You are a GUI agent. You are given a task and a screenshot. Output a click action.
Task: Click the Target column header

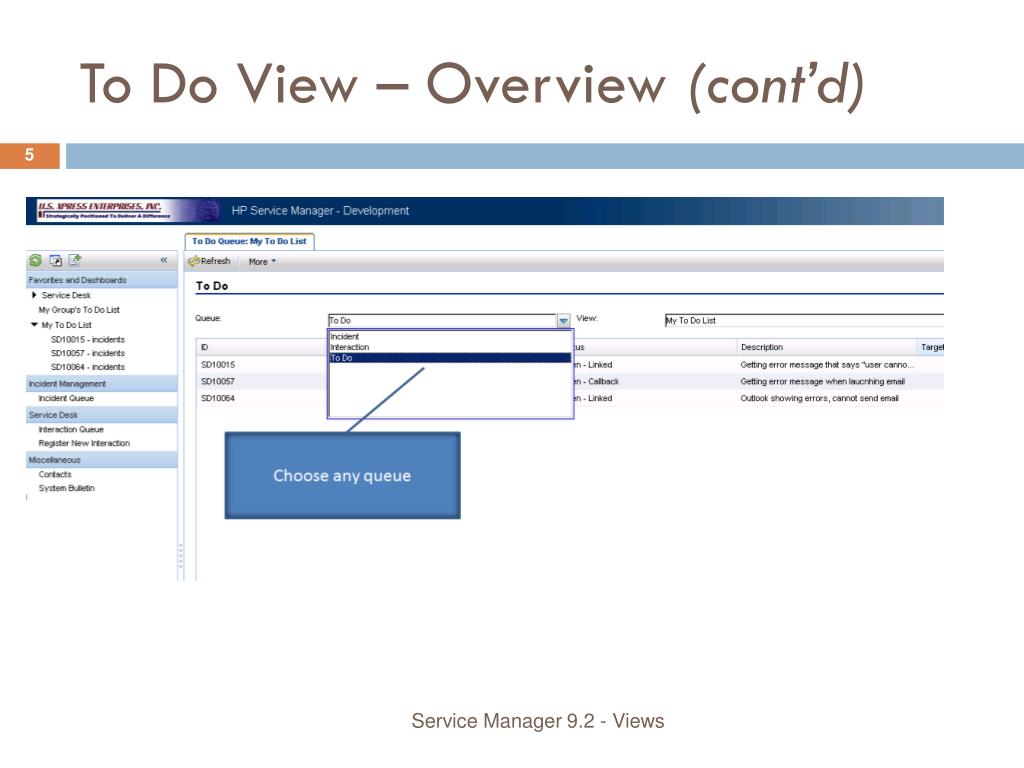pos(931,347)
